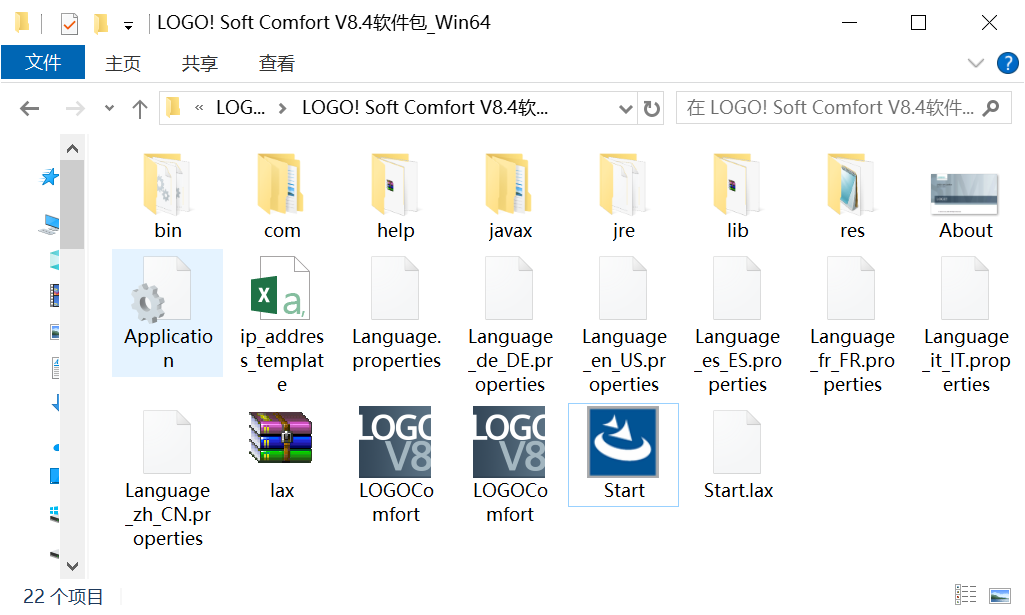Show hidden breadcrumb path levels
The image size is (1025, 615).
click(199, 108)
